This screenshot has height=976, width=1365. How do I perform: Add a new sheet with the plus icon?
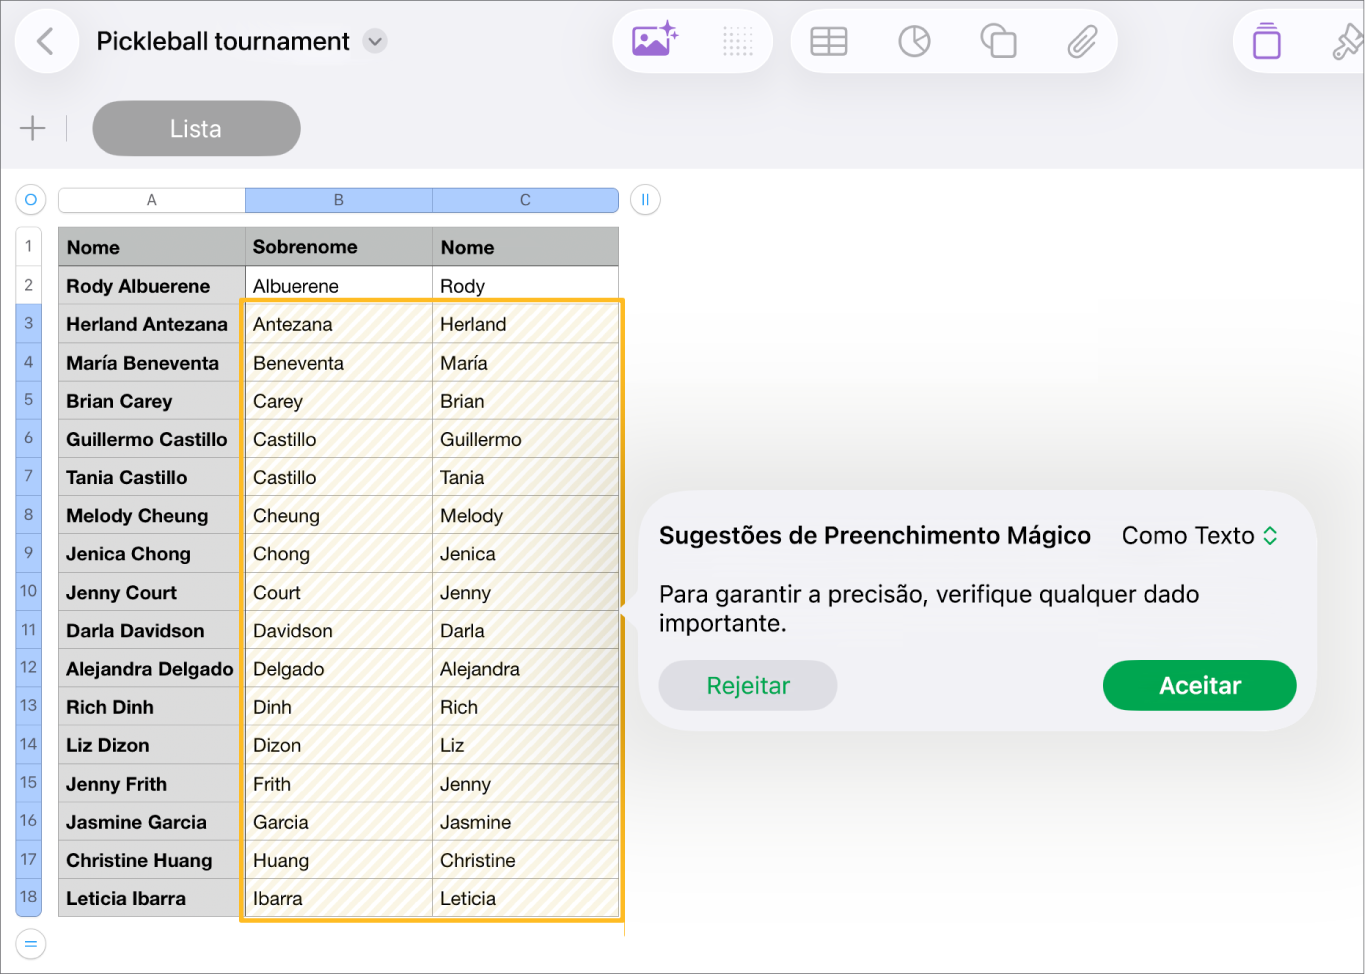coord(32,128)
